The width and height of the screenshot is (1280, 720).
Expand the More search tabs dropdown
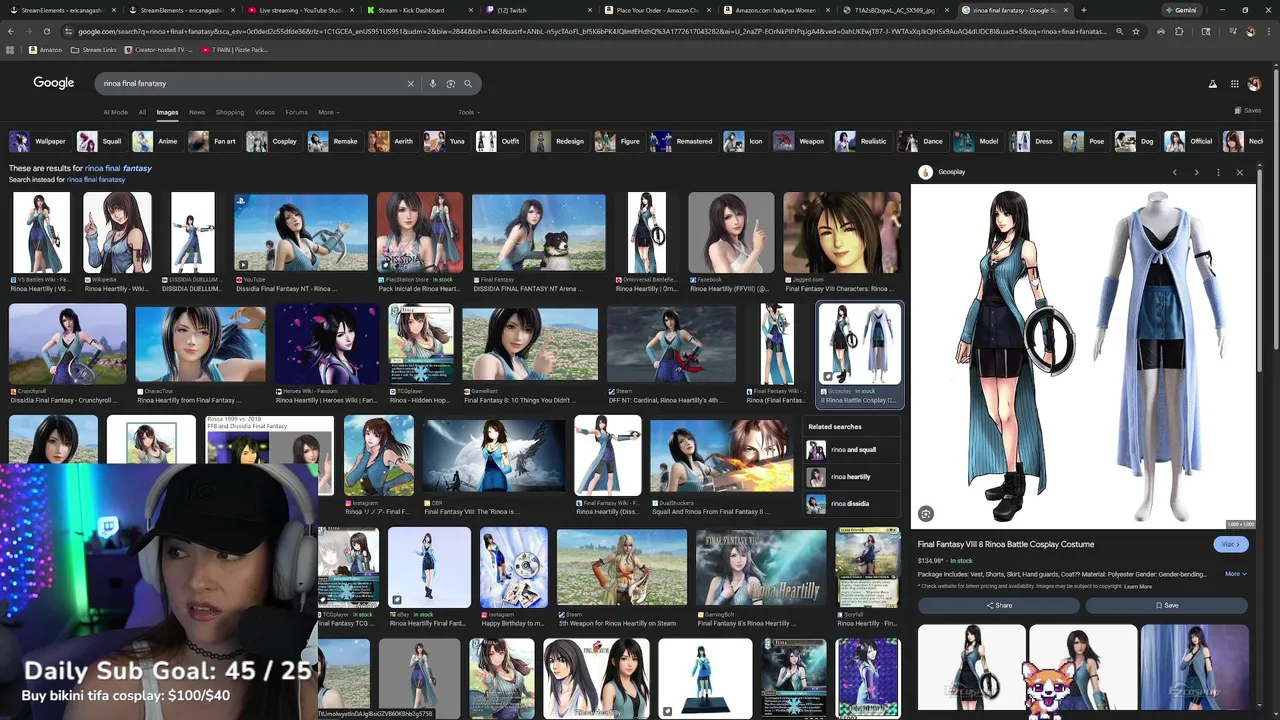point(329,112)
